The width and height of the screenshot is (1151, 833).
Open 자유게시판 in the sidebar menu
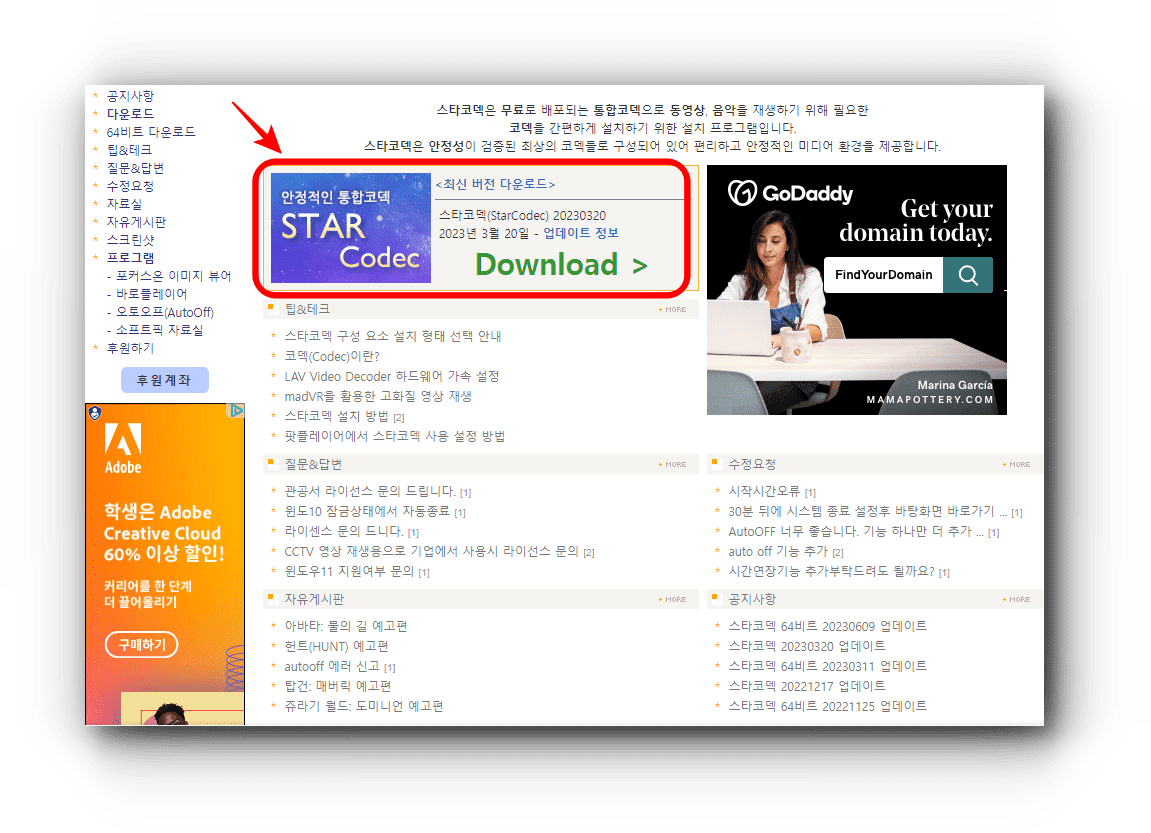point(136,222)
